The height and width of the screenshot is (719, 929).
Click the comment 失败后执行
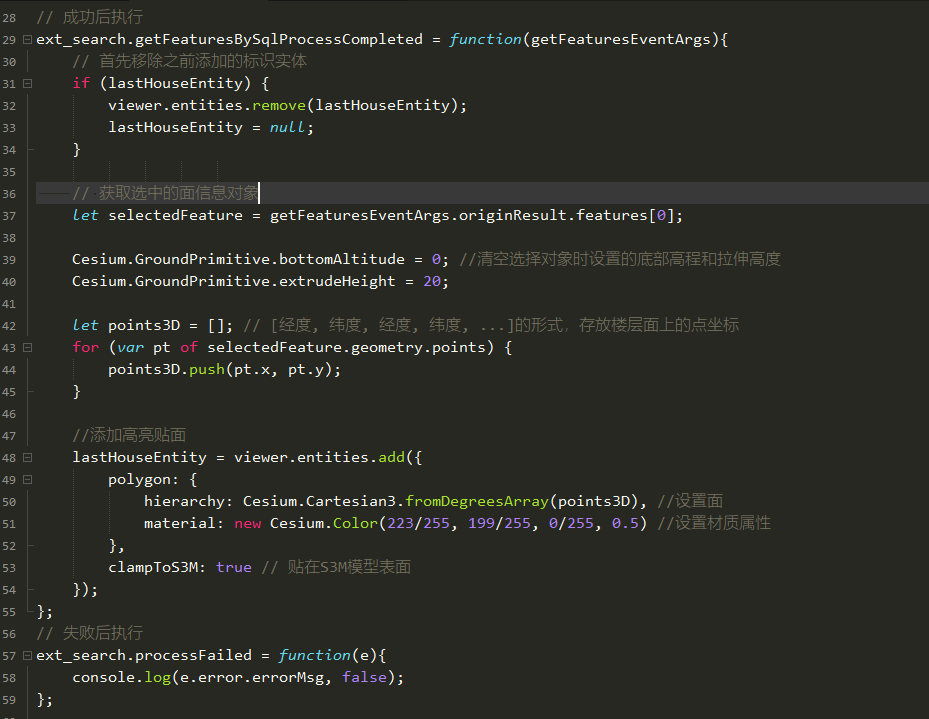pyautogui.click(x=103, y=633)
